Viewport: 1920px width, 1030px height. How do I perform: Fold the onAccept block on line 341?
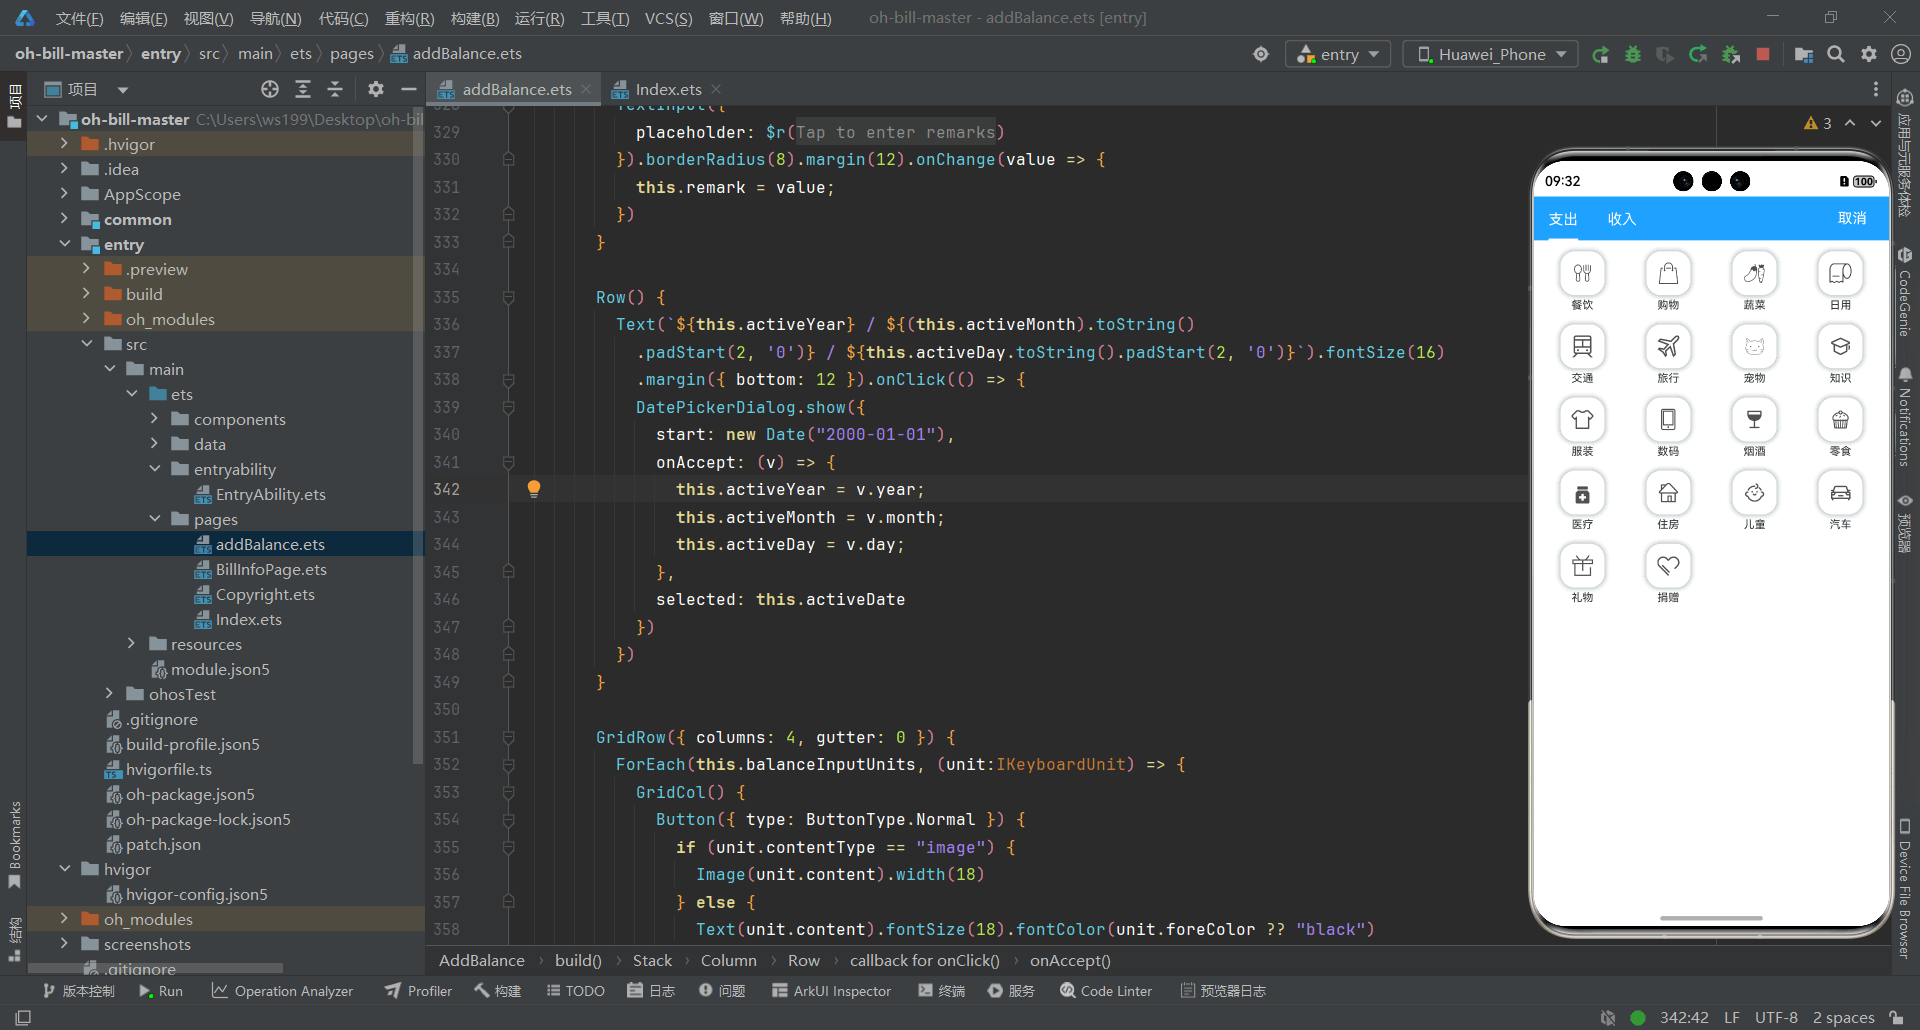508,462
